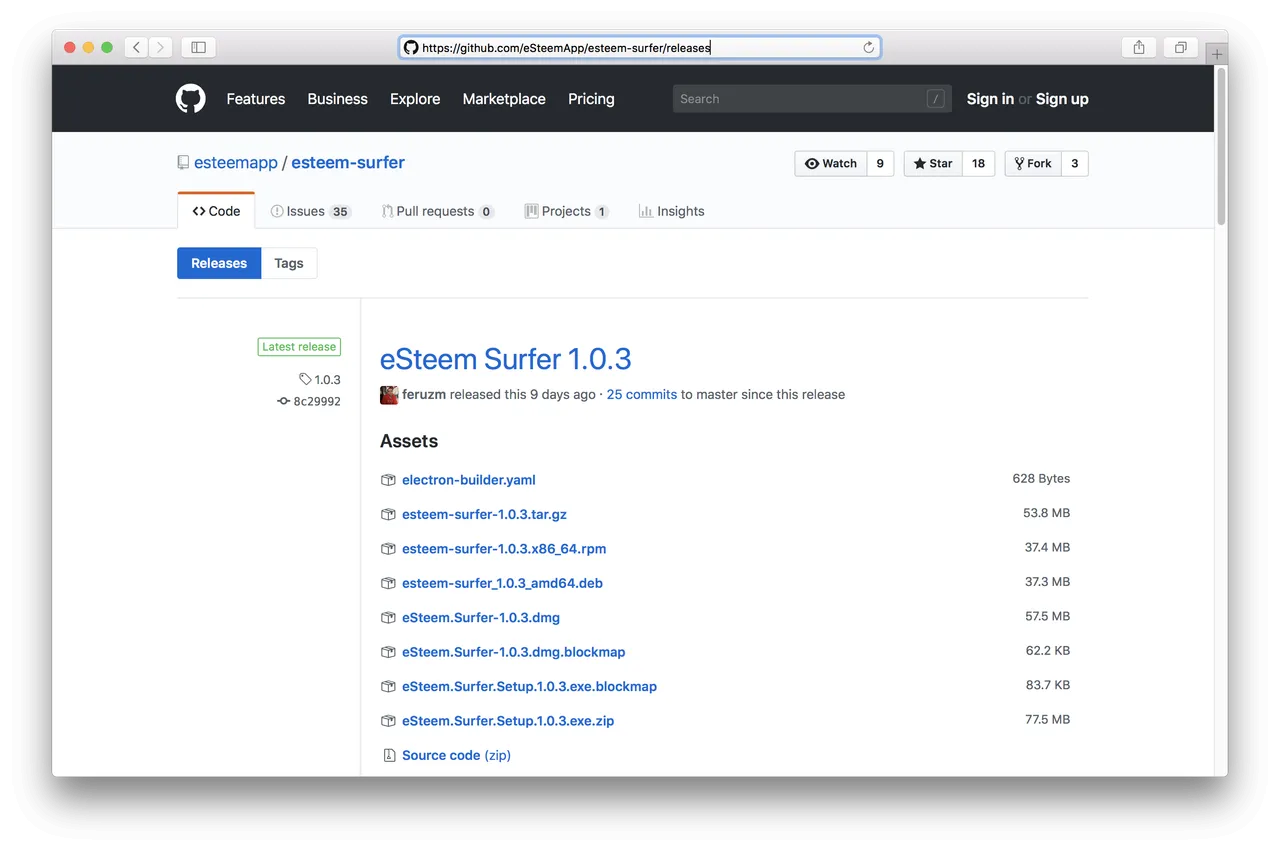
Task: Click the forks count 3
Action: tap(1075, 163)
